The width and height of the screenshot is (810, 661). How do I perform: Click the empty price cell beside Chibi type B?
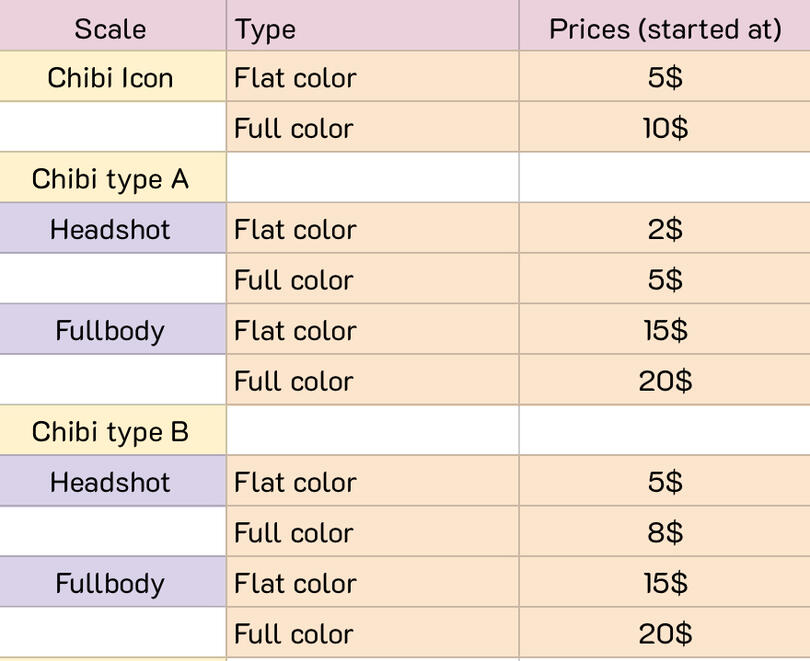coord(664,432)
